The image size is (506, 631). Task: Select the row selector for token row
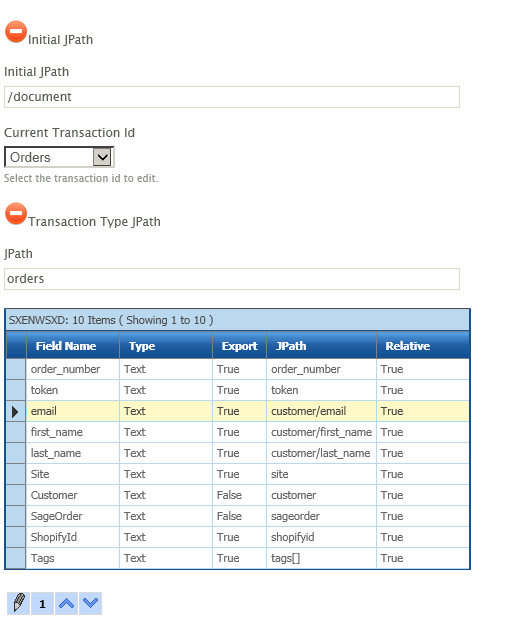click(16, 390)
